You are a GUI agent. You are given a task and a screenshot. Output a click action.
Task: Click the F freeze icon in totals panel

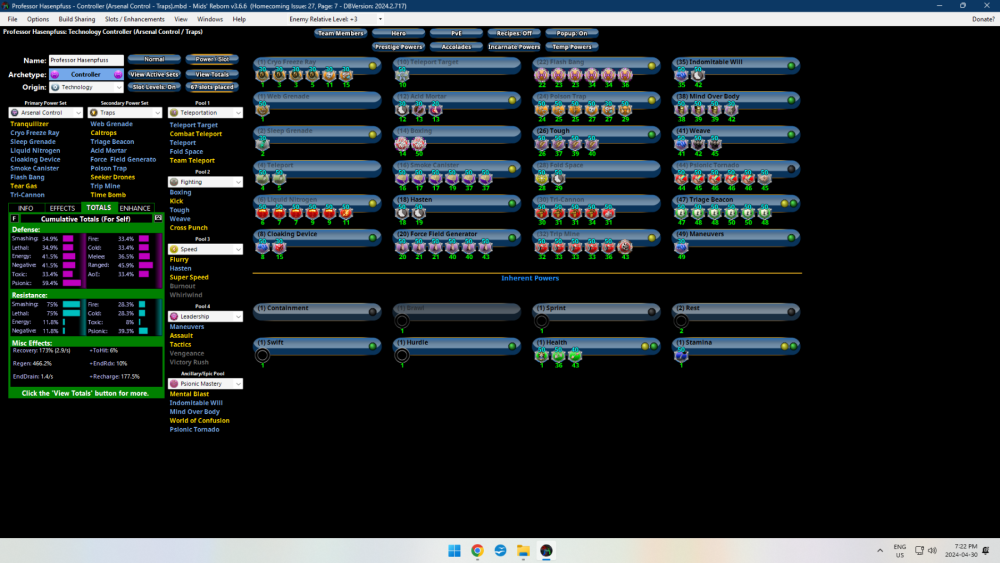click(14, 219)
